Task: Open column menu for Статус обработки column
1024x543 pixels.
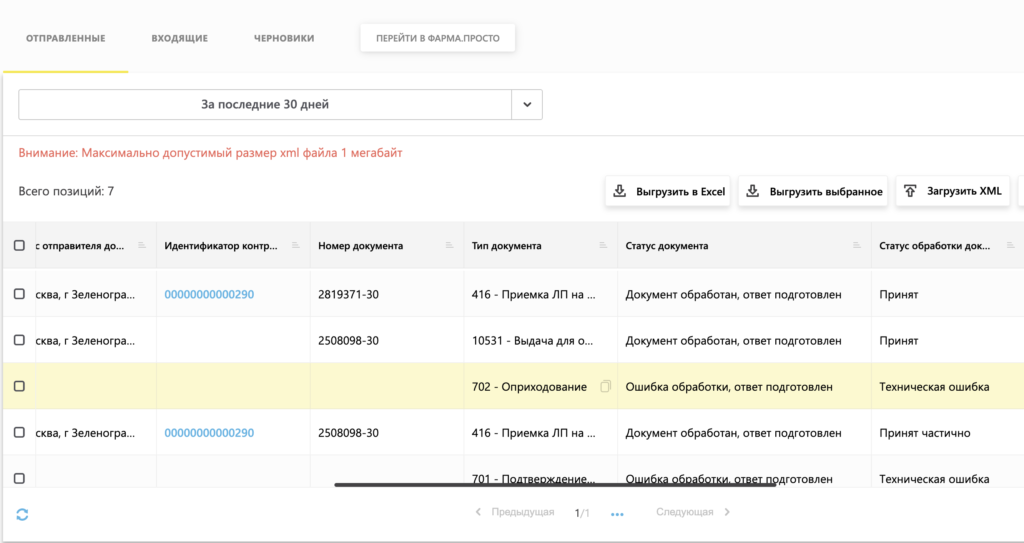Action: (1009, 246)
